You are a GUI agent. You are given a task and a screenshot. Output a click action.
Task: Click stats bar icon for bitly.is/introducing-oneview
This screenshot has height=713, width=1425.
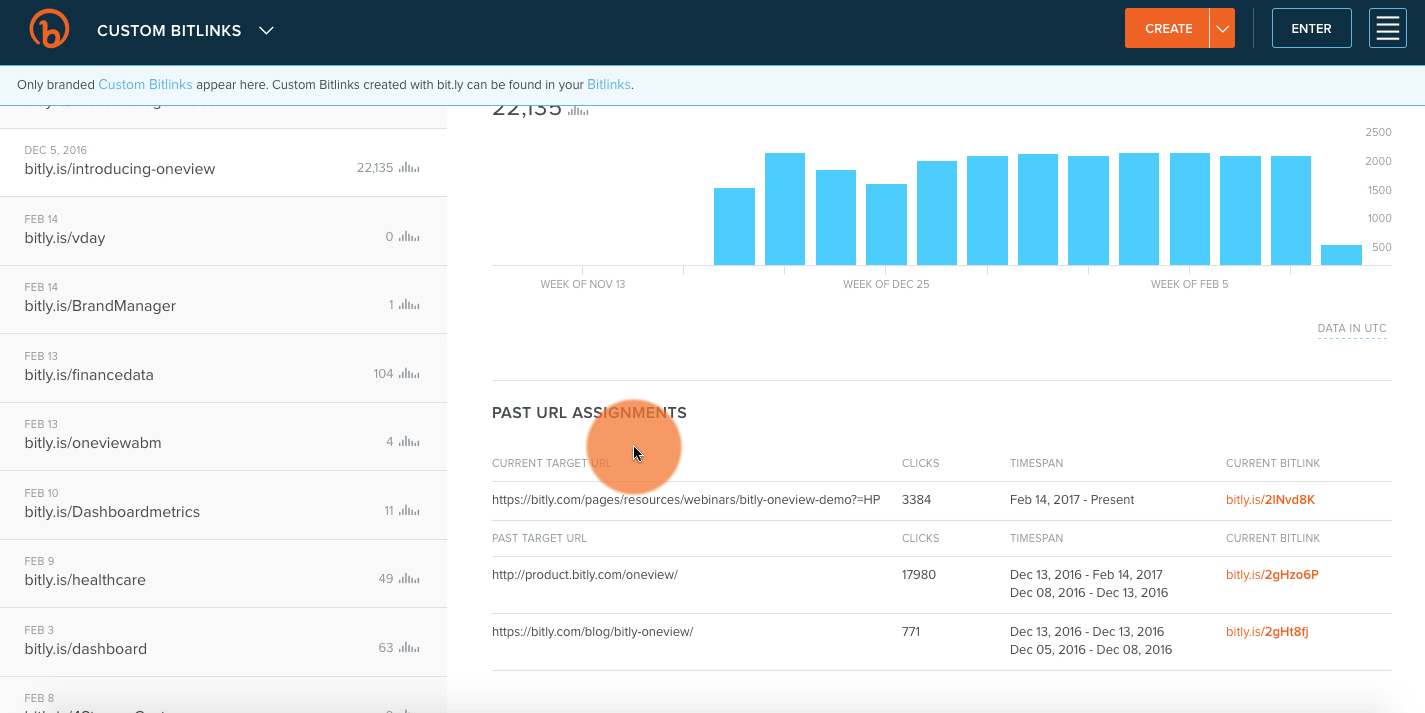click(x=409, y=168)
